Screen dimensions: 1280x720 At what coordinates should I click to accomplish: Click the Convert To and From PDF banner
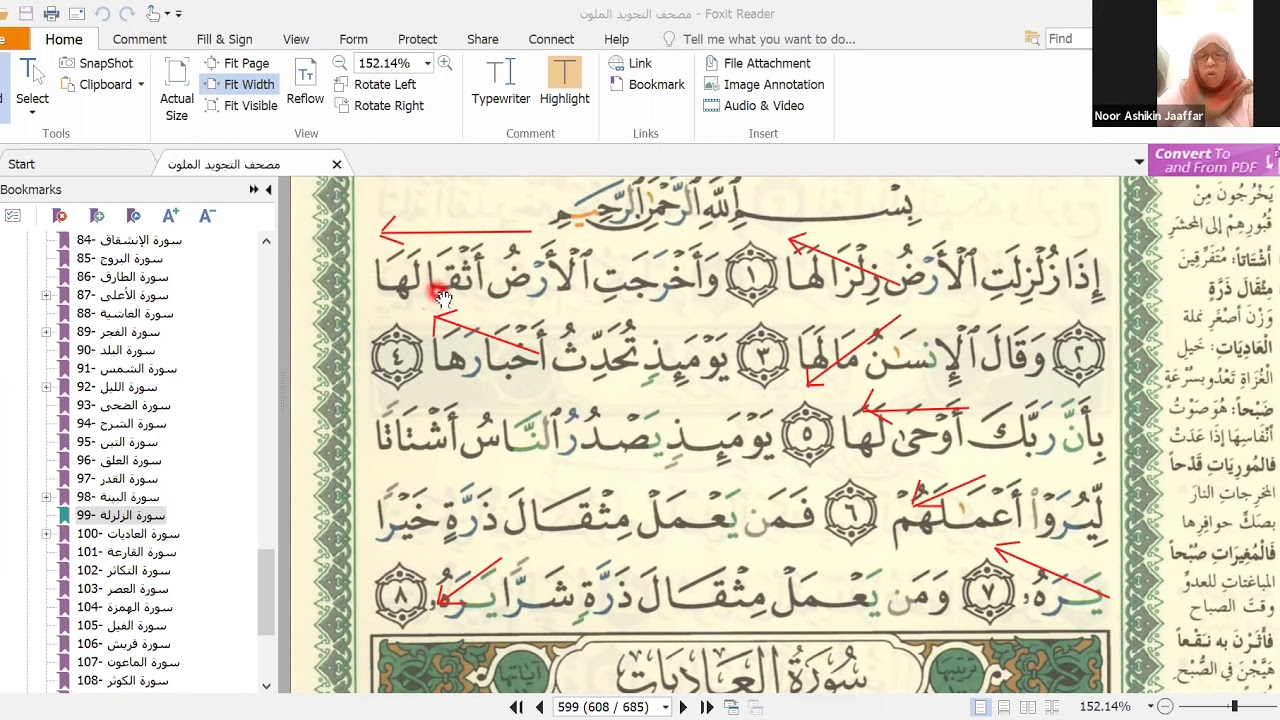[1213, 160]
